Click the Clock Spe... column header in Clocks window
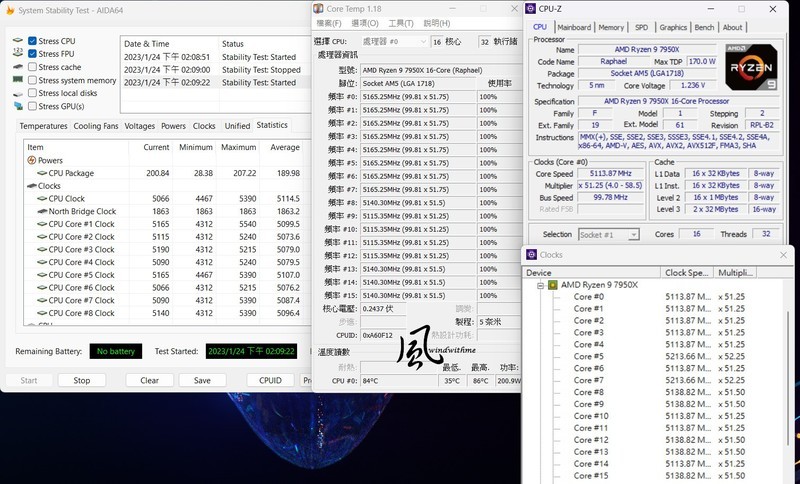 [687, 273]
